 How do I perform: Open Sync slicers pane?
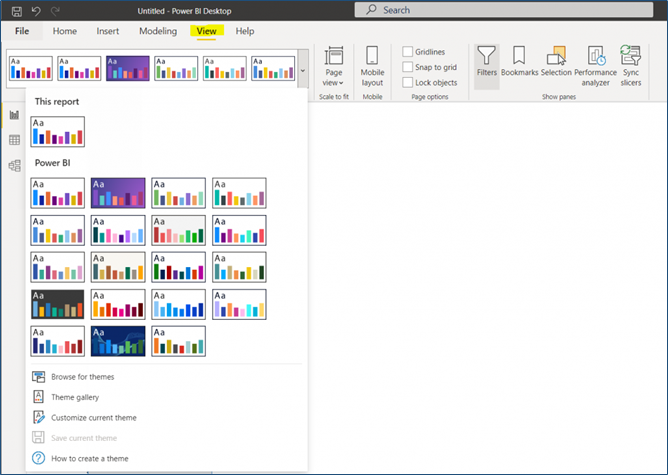point(631,66)
